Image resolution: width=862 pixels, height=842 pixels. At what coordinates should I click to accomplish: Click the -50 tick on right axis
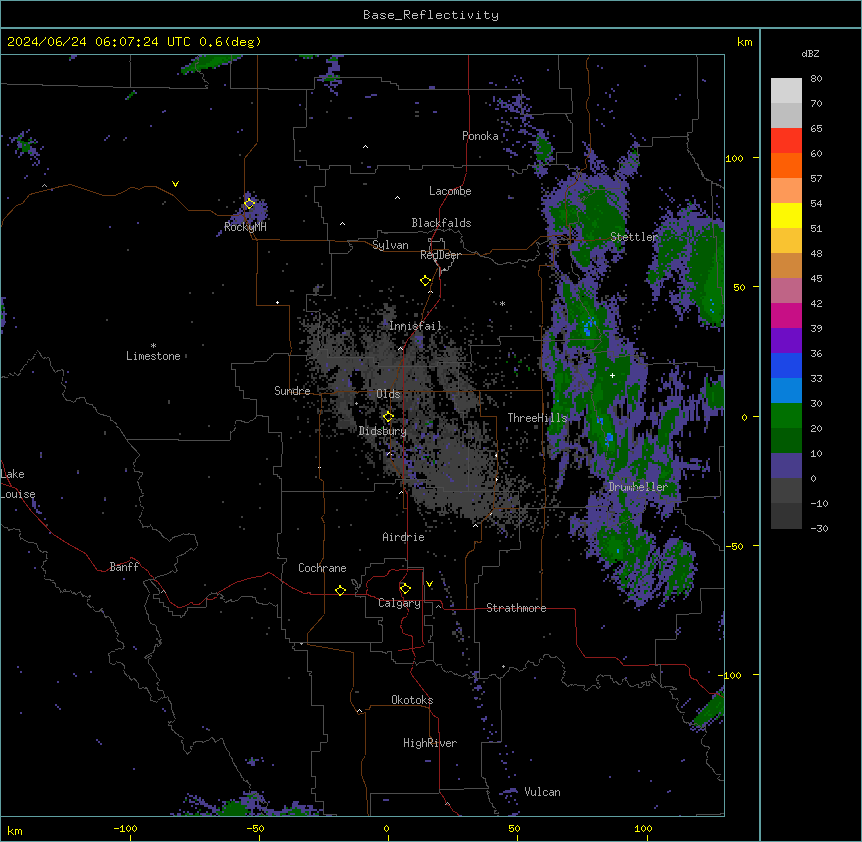(x=734, y=546)
